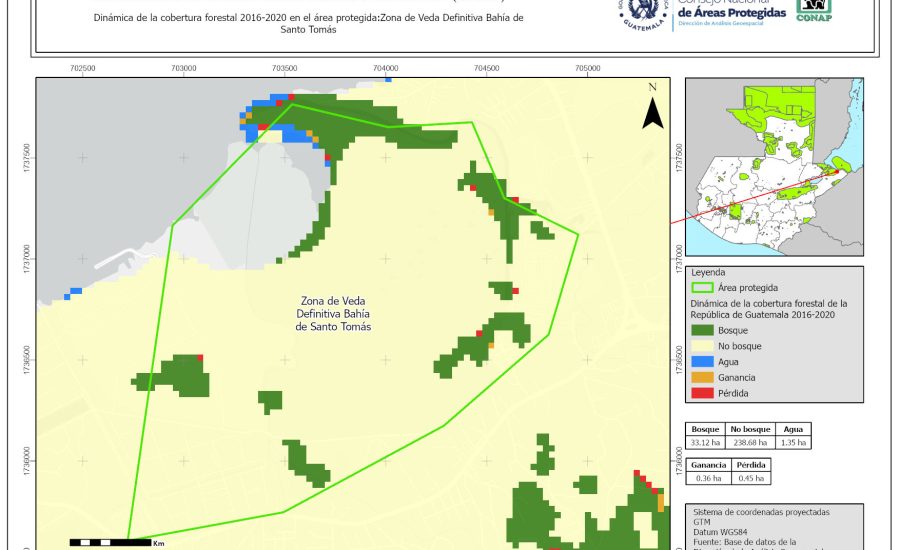The height and width of the screenshot is (550, 900).
Task: Click the 704000 easting label on the top axis
Action: pos(386,68)
